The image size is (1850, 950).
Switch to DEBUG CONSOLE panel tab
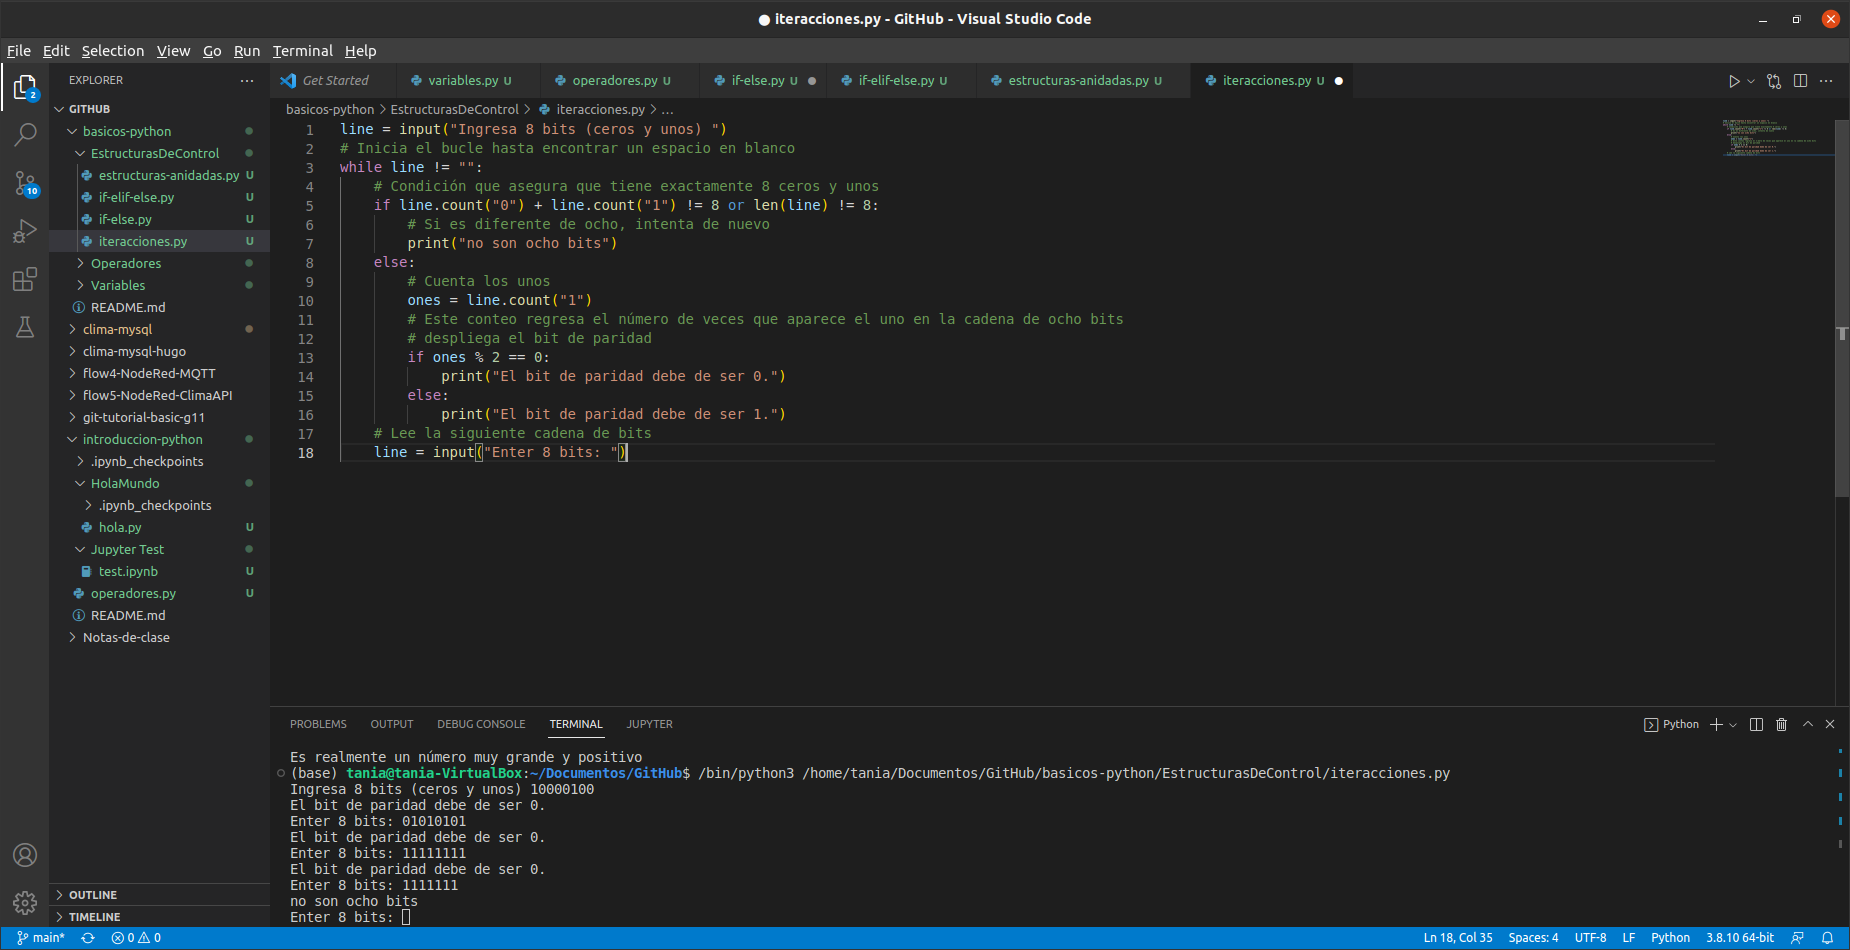[481, 724]
